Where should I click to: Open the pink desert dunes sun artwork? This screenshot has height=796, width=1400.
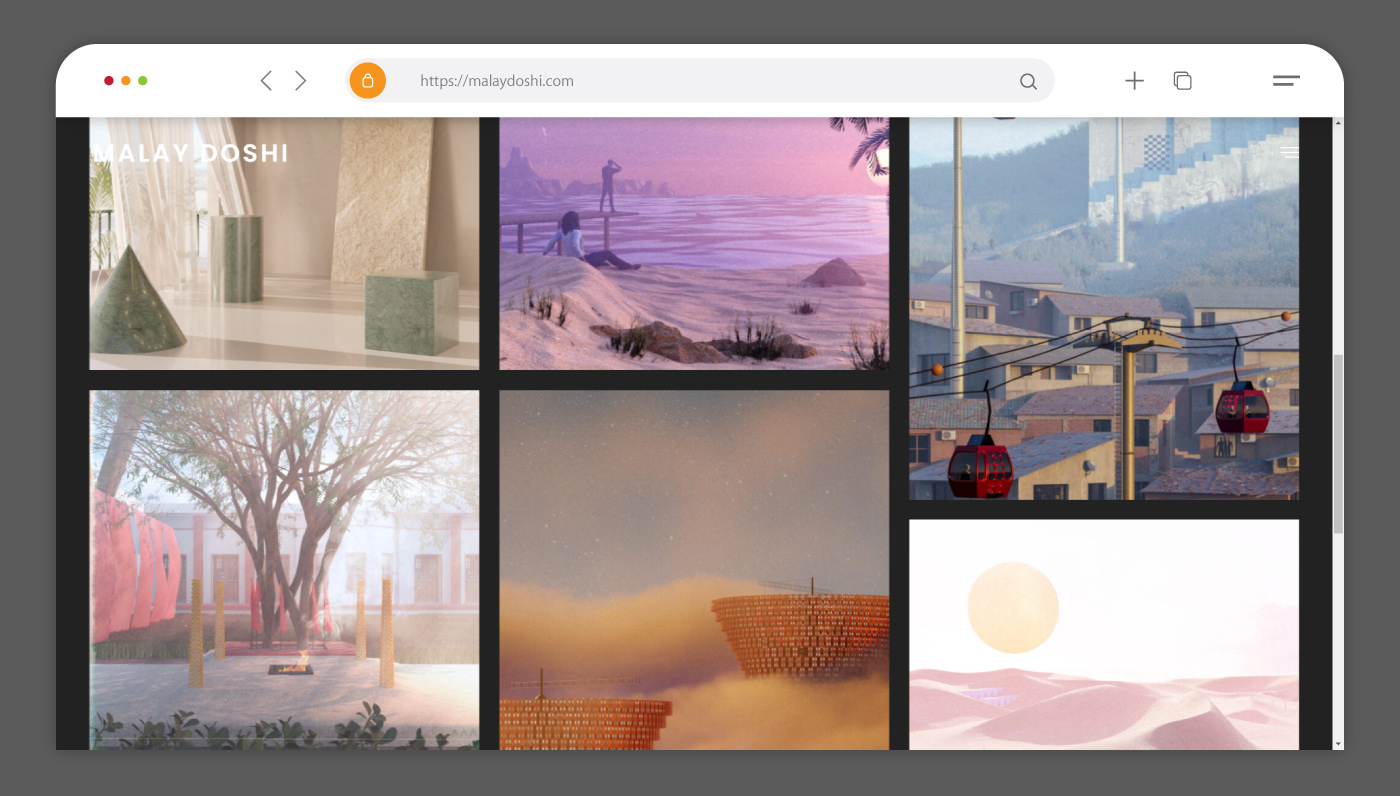(x=1104, y=635)
